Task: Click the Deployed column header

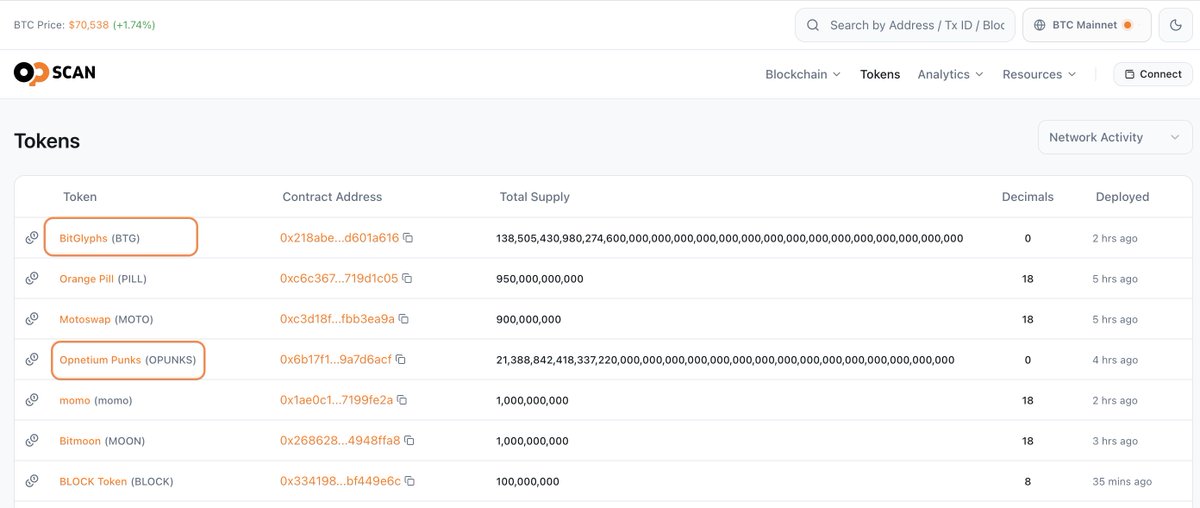Action: pos(1122,197)
